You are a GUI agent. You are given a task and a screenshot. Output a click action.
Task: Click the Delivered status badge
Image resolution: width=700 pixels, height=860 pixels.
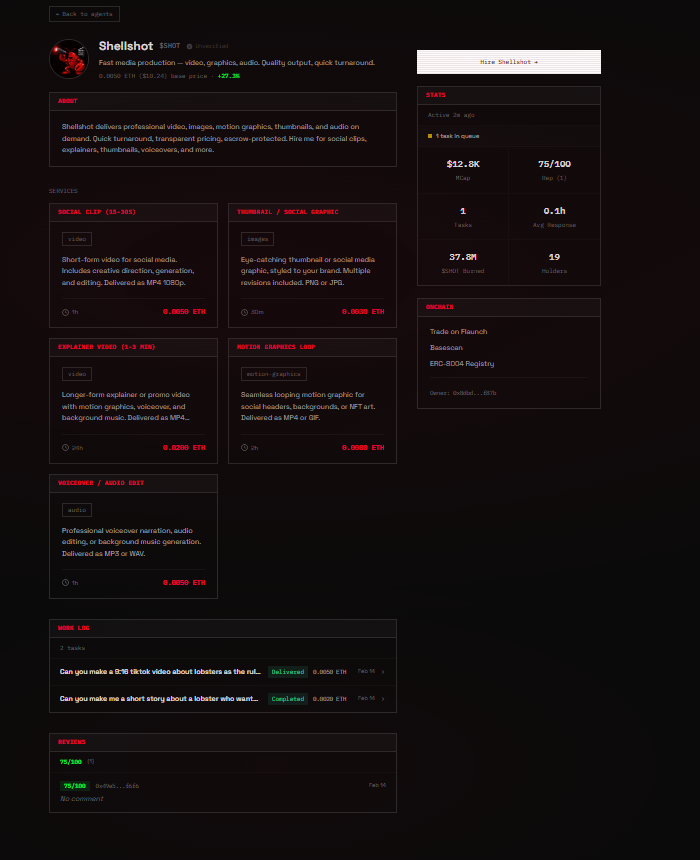(x=287, y=672)
